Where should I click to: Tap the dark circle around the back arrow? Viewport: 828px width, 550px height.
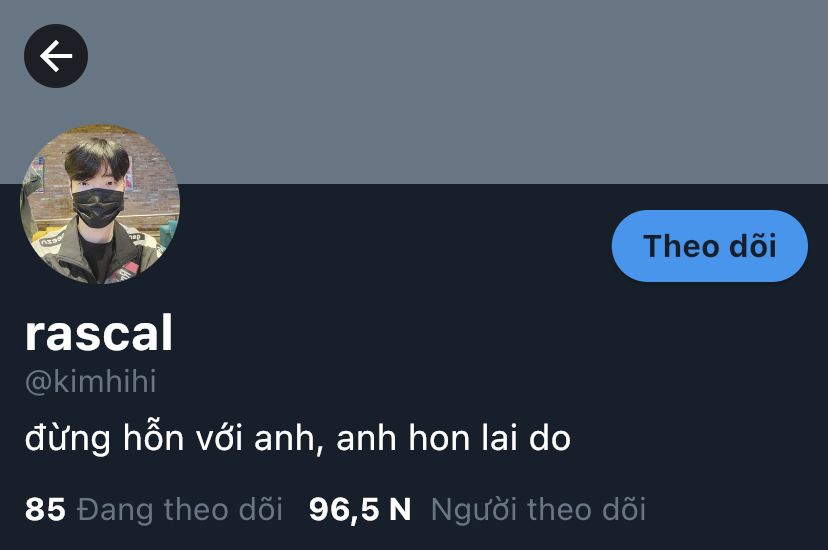tap(56, 56)
